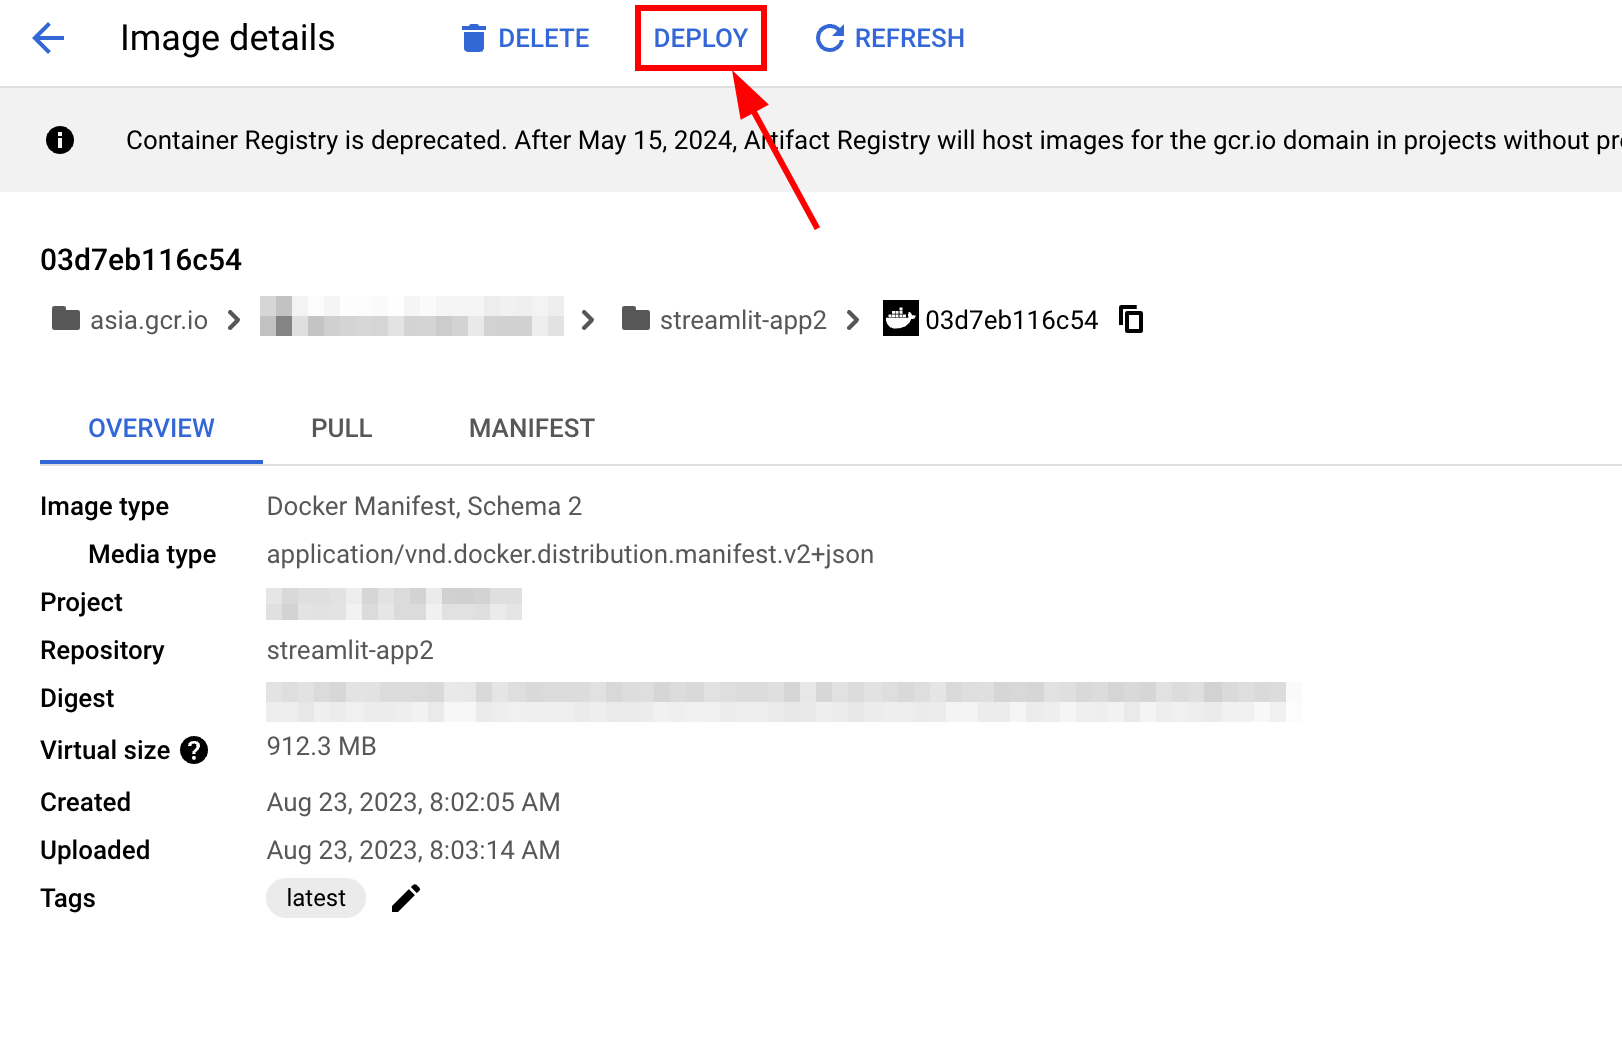Click the chevron right after asia.gcr.io

[234, 320]
